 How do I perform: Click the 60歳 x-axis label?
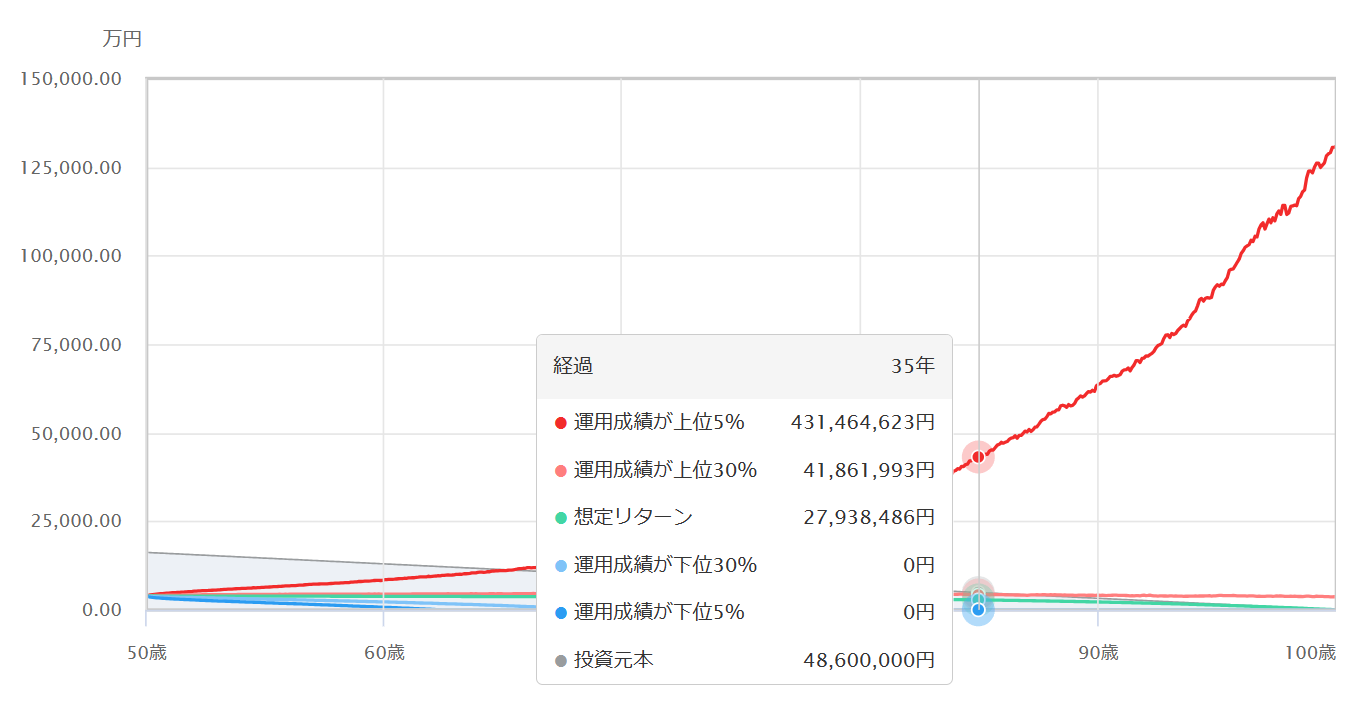(x=384, y=653)
